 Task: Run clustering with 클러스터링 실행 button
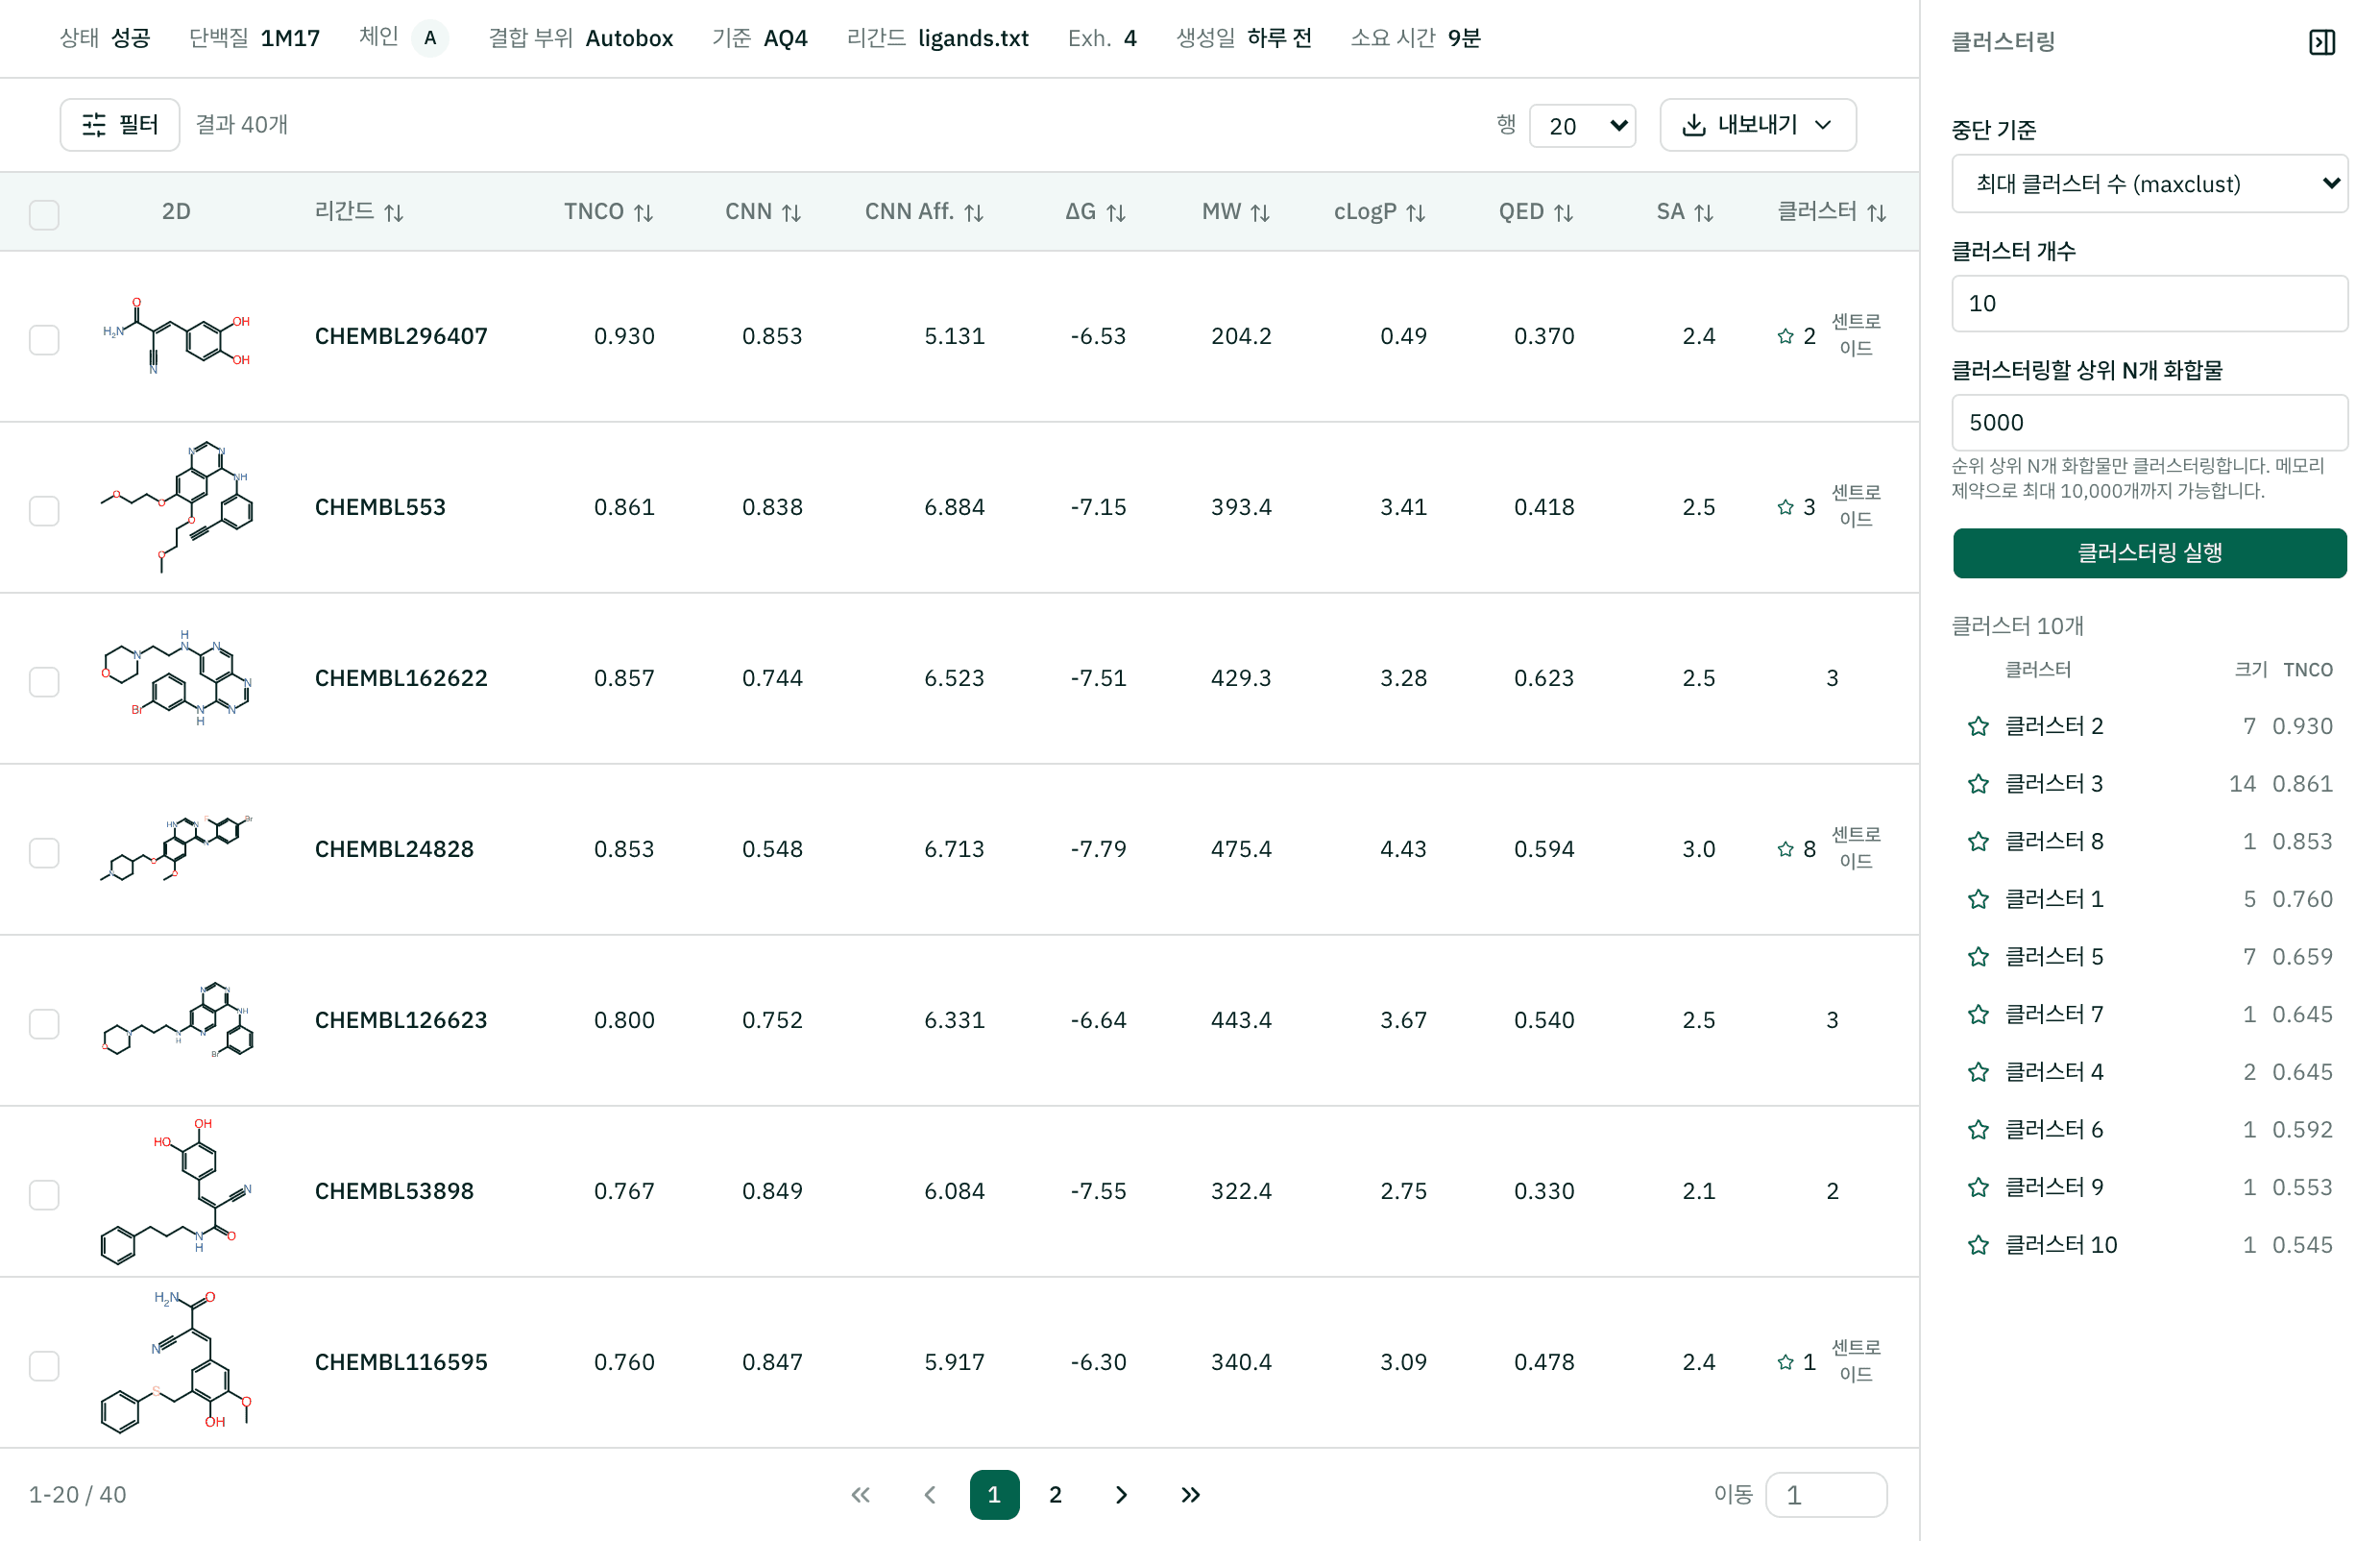point(2149,553)
